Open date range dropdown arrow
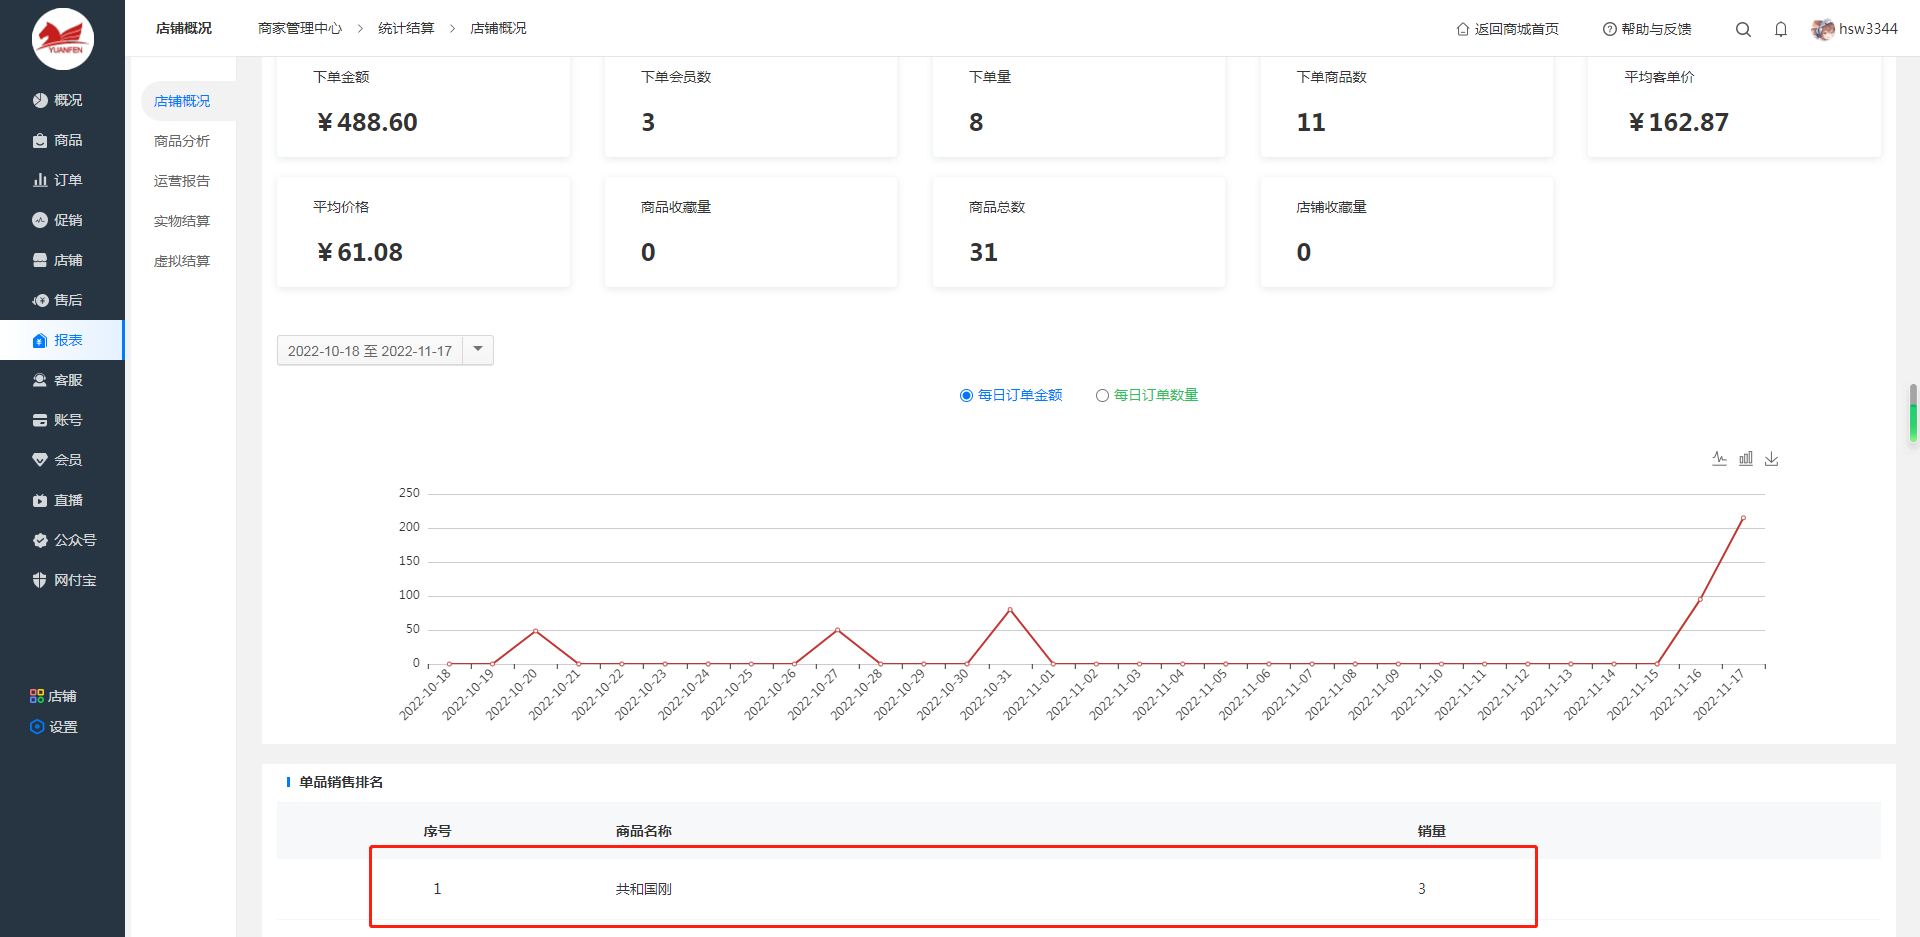1920x937 pixels. [x=478, y=349]
